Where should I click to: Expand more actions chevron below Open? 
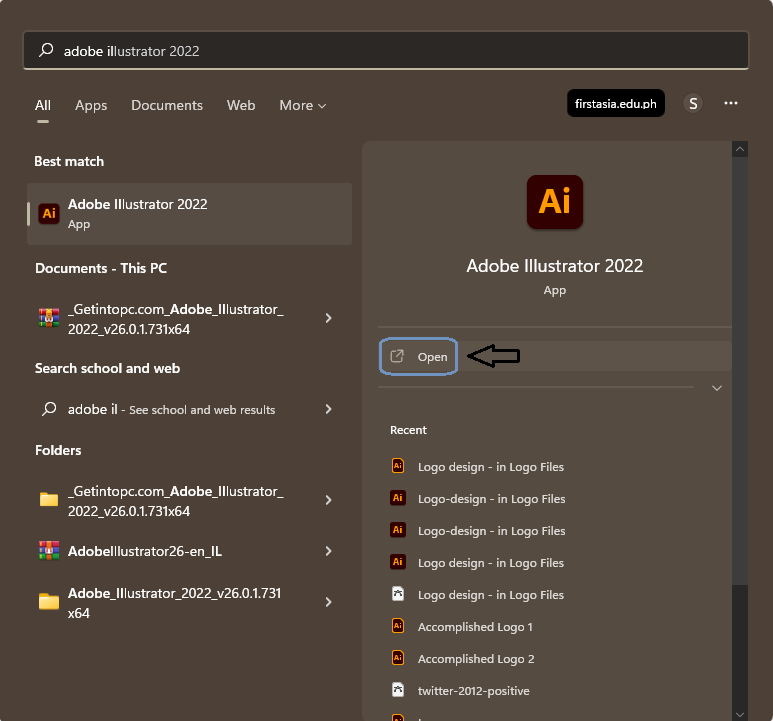tap(717, 388)
